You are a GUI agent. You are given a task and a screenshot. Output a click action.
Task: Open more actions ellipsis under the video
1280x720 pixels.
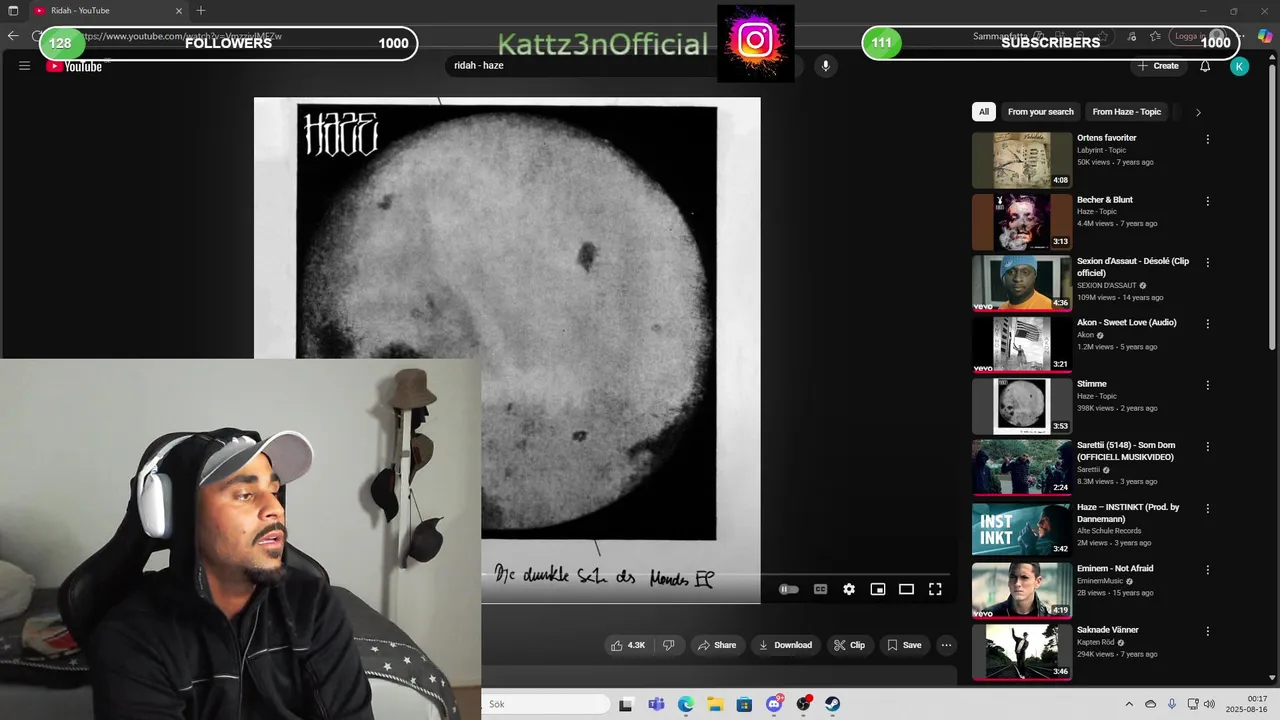click(x=946, y=645)
